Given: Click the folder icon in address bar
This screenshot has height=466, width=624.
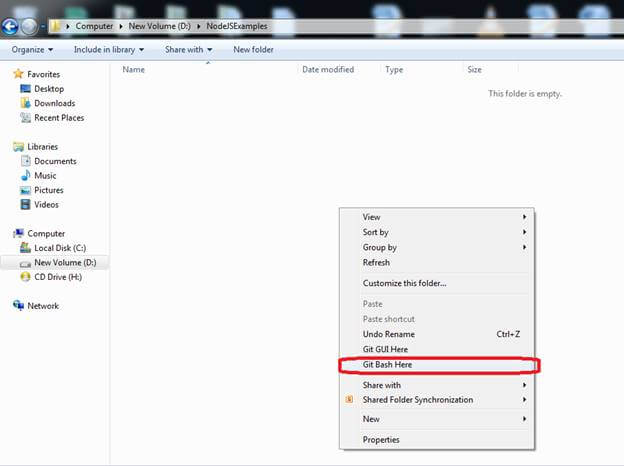Looking at the screenshot, I should [55, 26].
